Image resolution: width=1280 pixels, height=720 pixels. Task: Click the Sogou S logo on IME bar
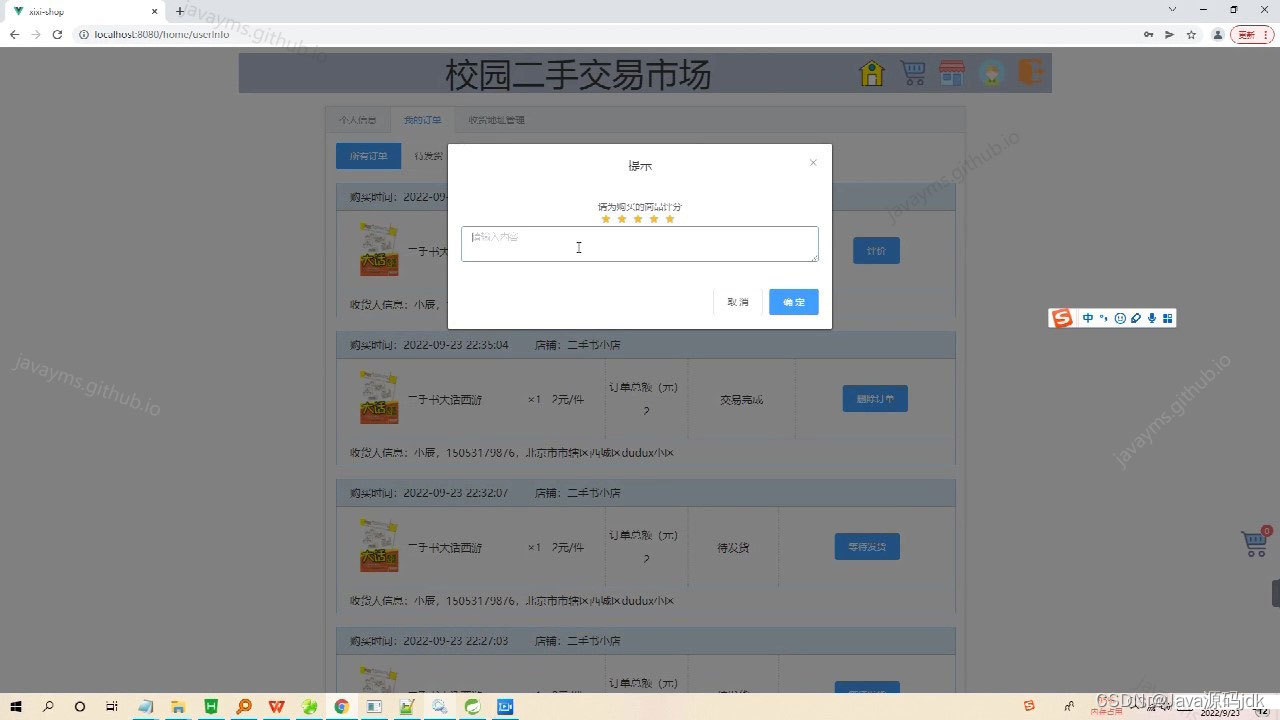coord(1062,318)
